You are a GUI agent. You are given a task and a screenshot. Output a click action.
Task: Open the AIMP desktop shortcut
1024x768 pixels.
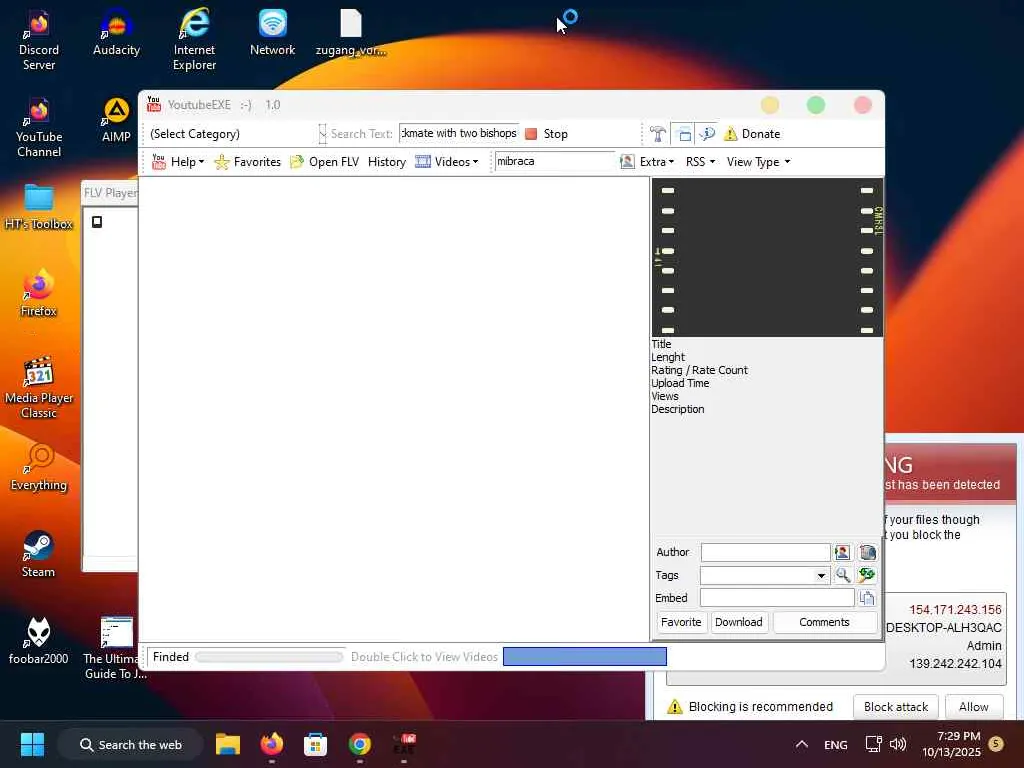[x=116, y=120]
